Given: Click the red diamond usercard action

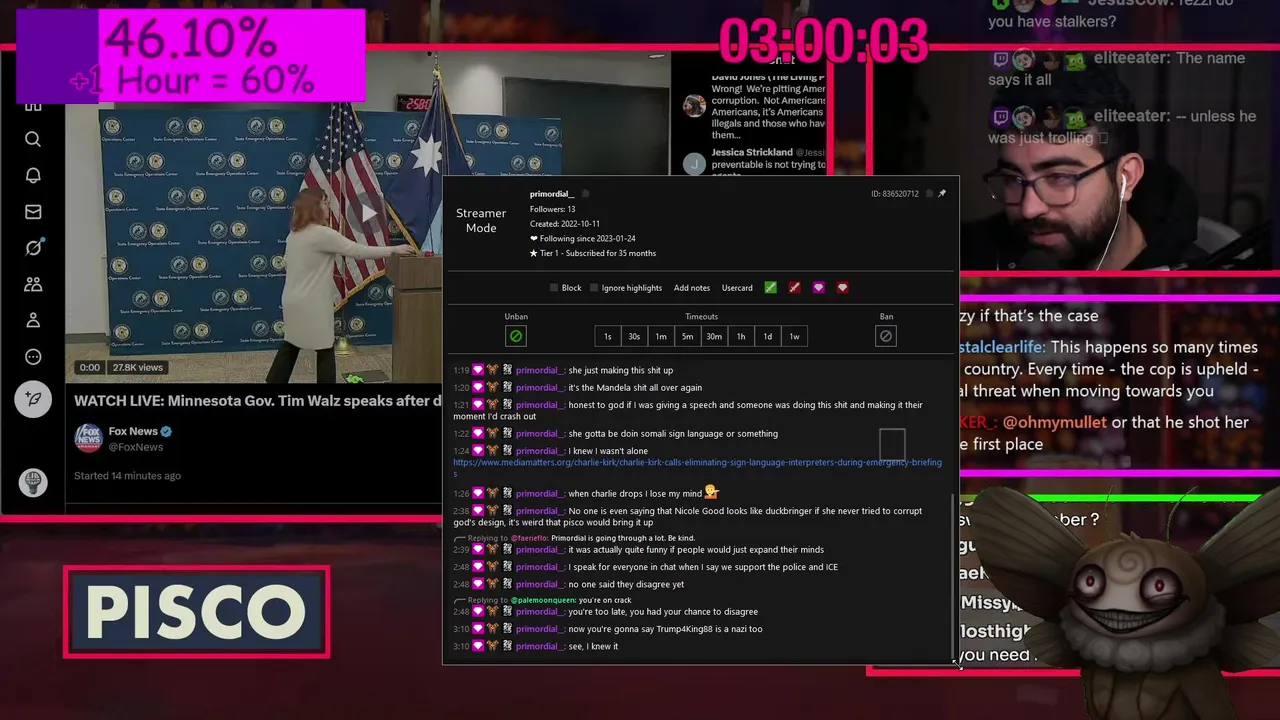Looking at the screenshot, I should click(843, 288).
